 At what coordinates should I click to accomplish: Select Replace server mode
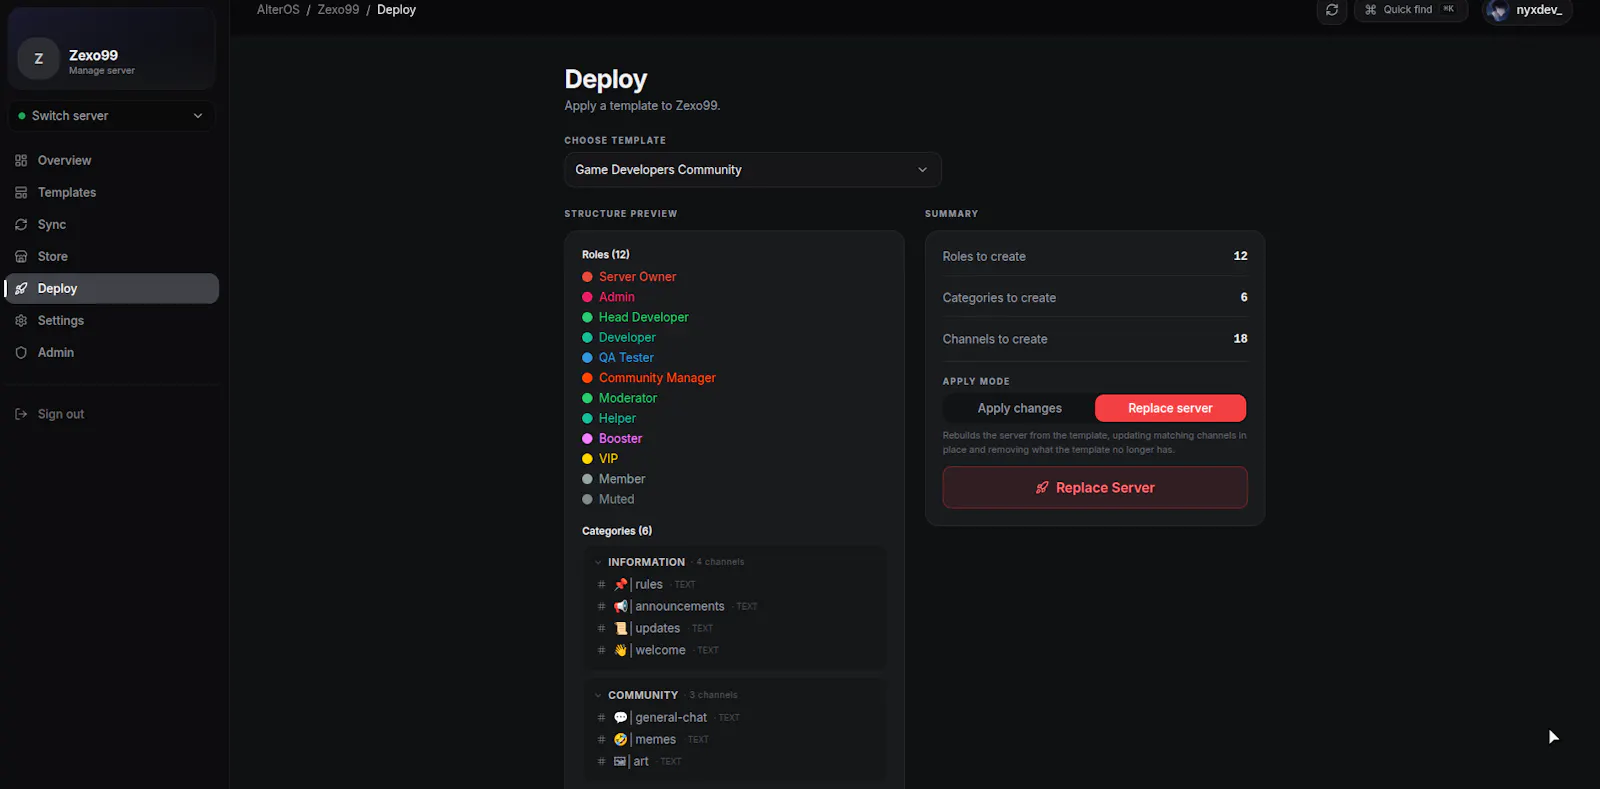coord(1170,408)
